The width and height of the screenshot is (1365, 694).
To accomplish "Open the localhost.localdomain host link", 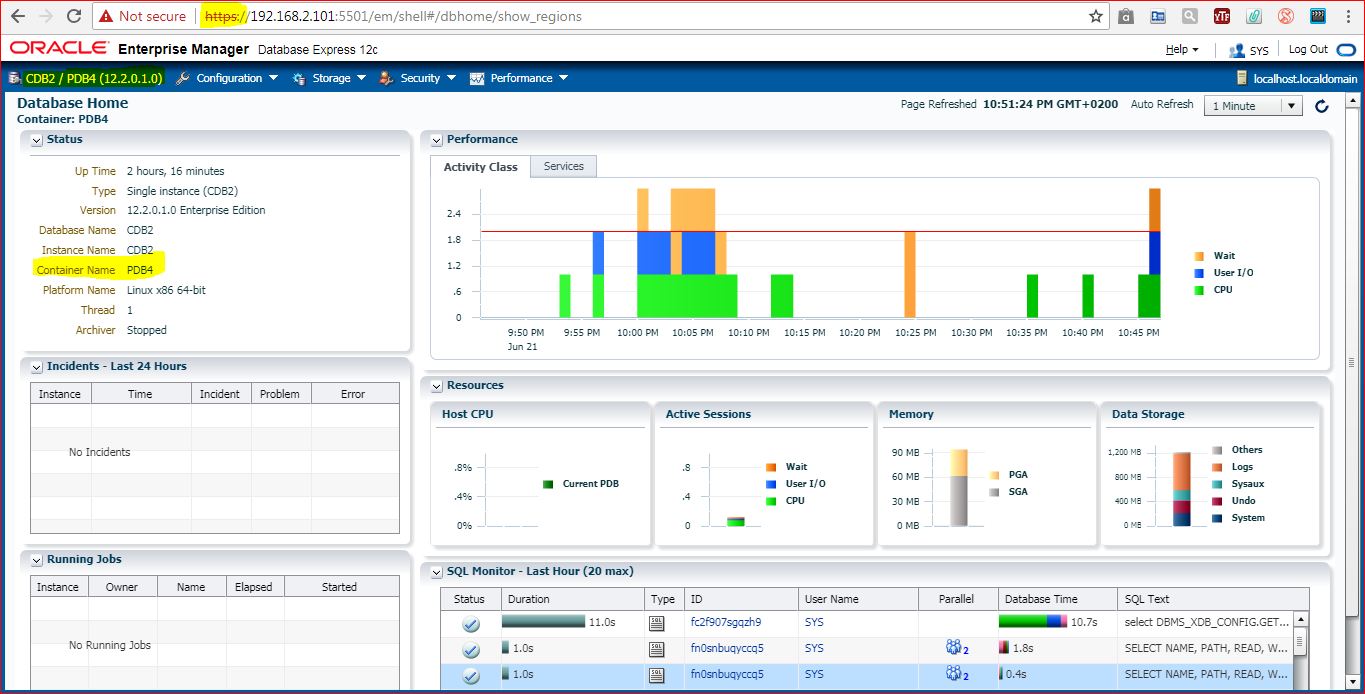I will [x=1304, y=78].
